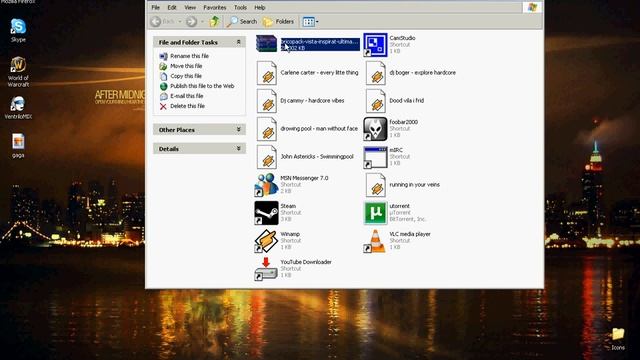Select the bricopack vista inspirat archive icon
This screenshot has width=640, height=360.
click(x=266, y=44)
